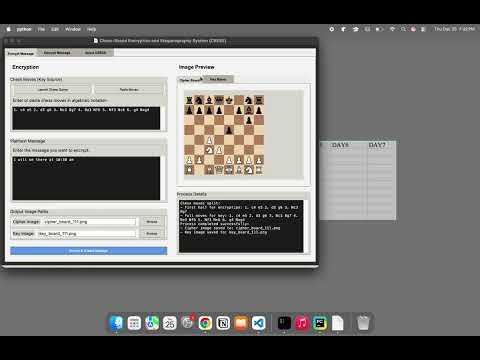
Task: Click Browse next to Key Image
Action: pos(152,234)
